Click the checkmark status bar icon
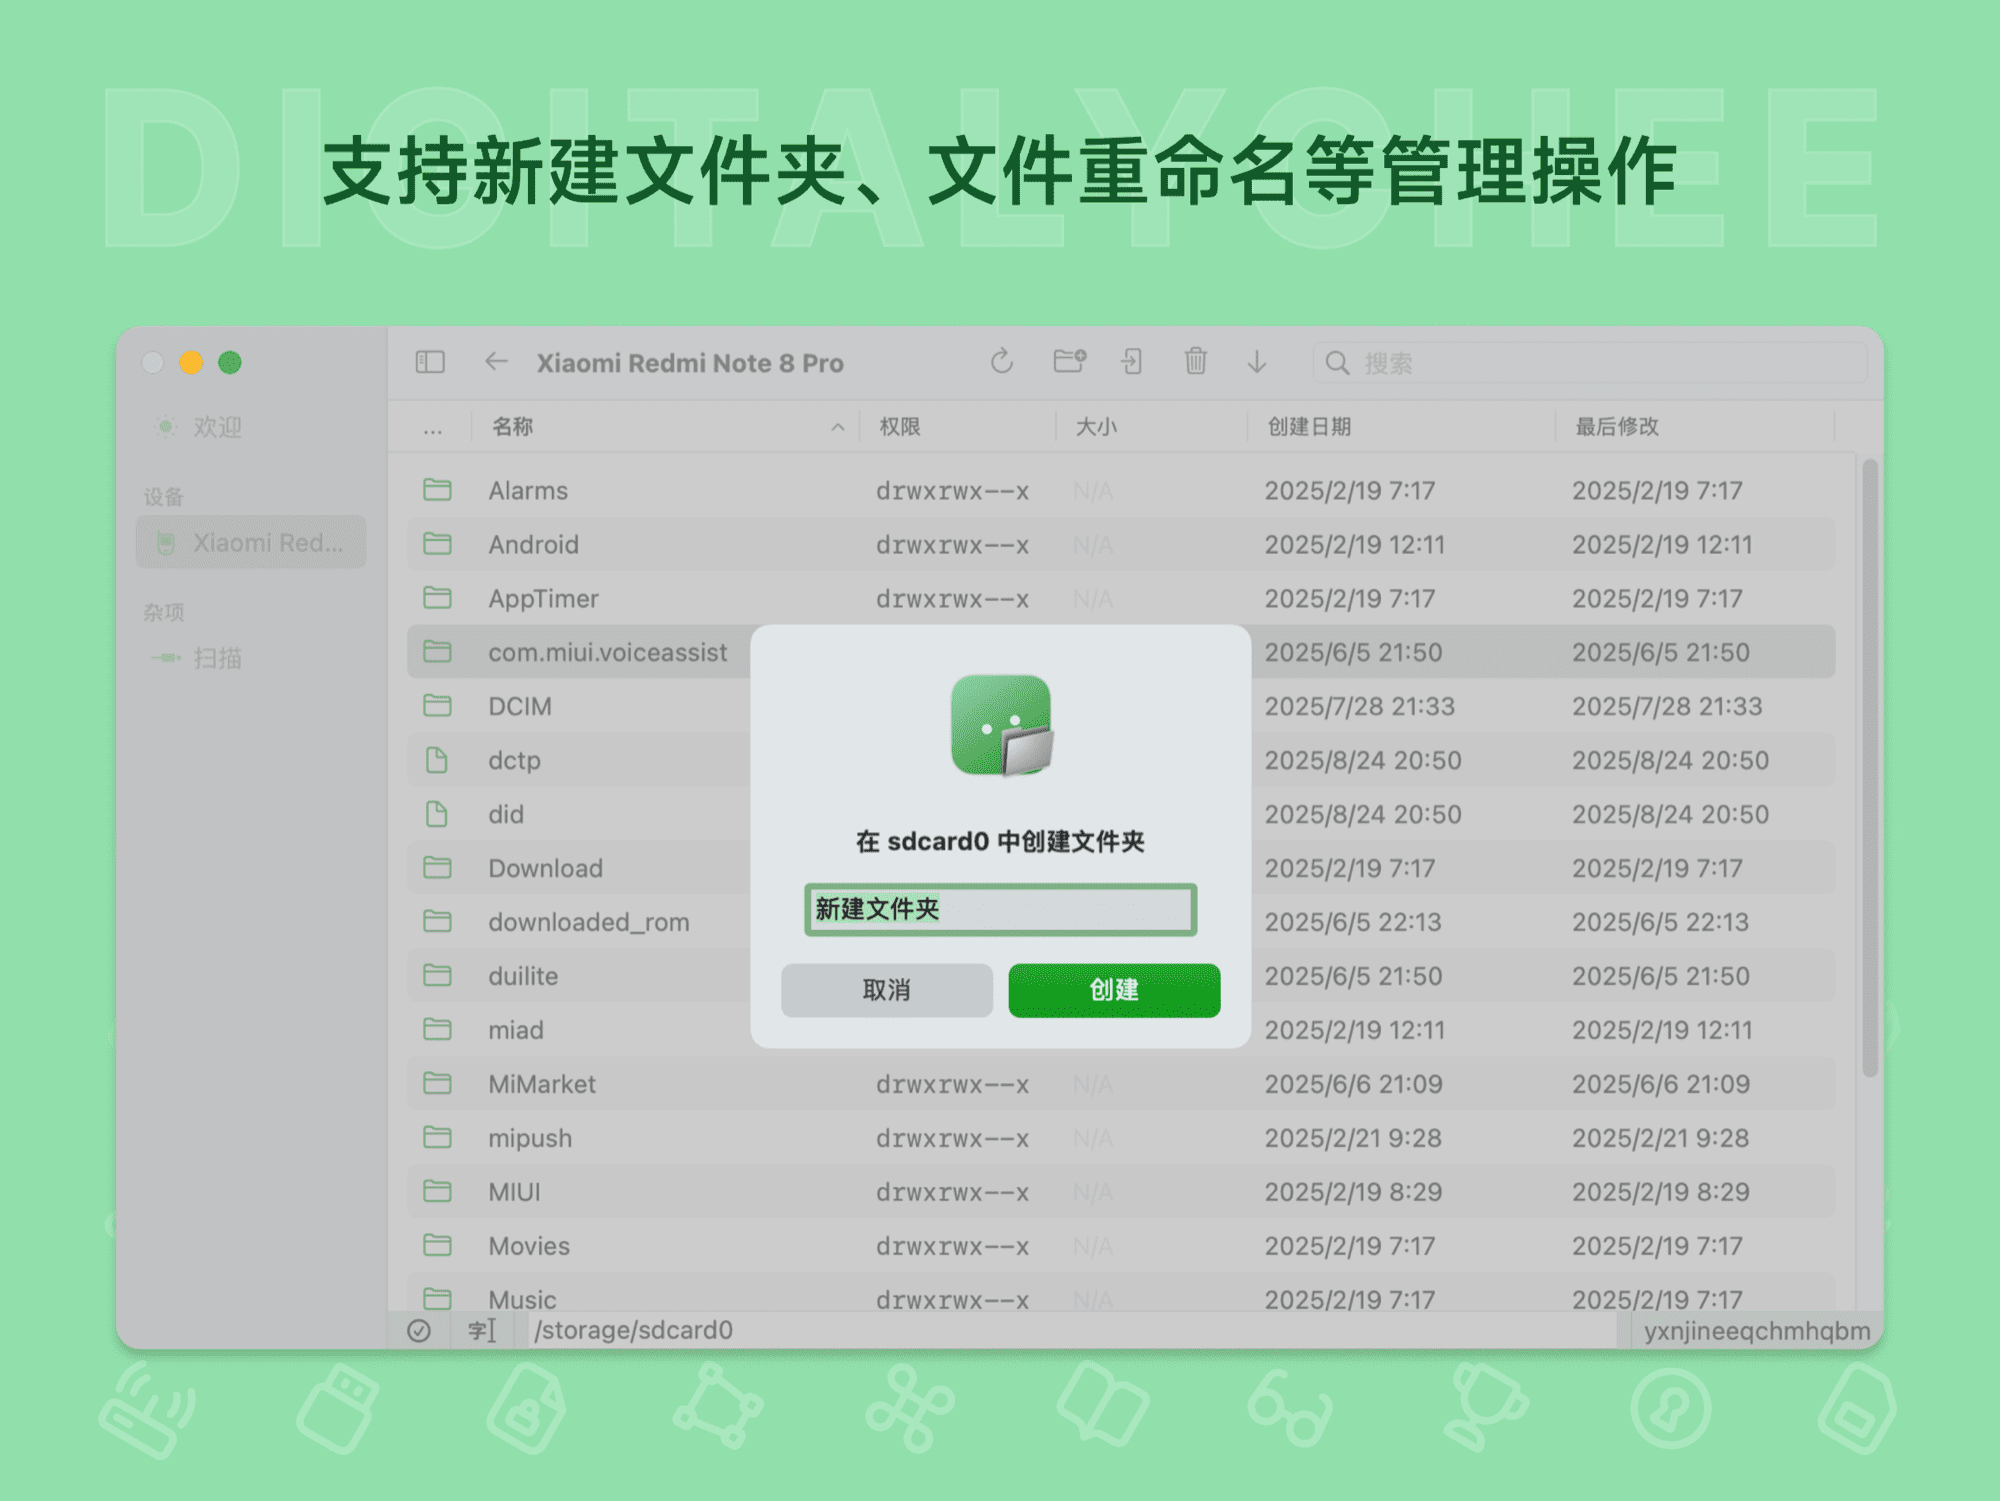2000x1501 pixels. [419, 1330]
